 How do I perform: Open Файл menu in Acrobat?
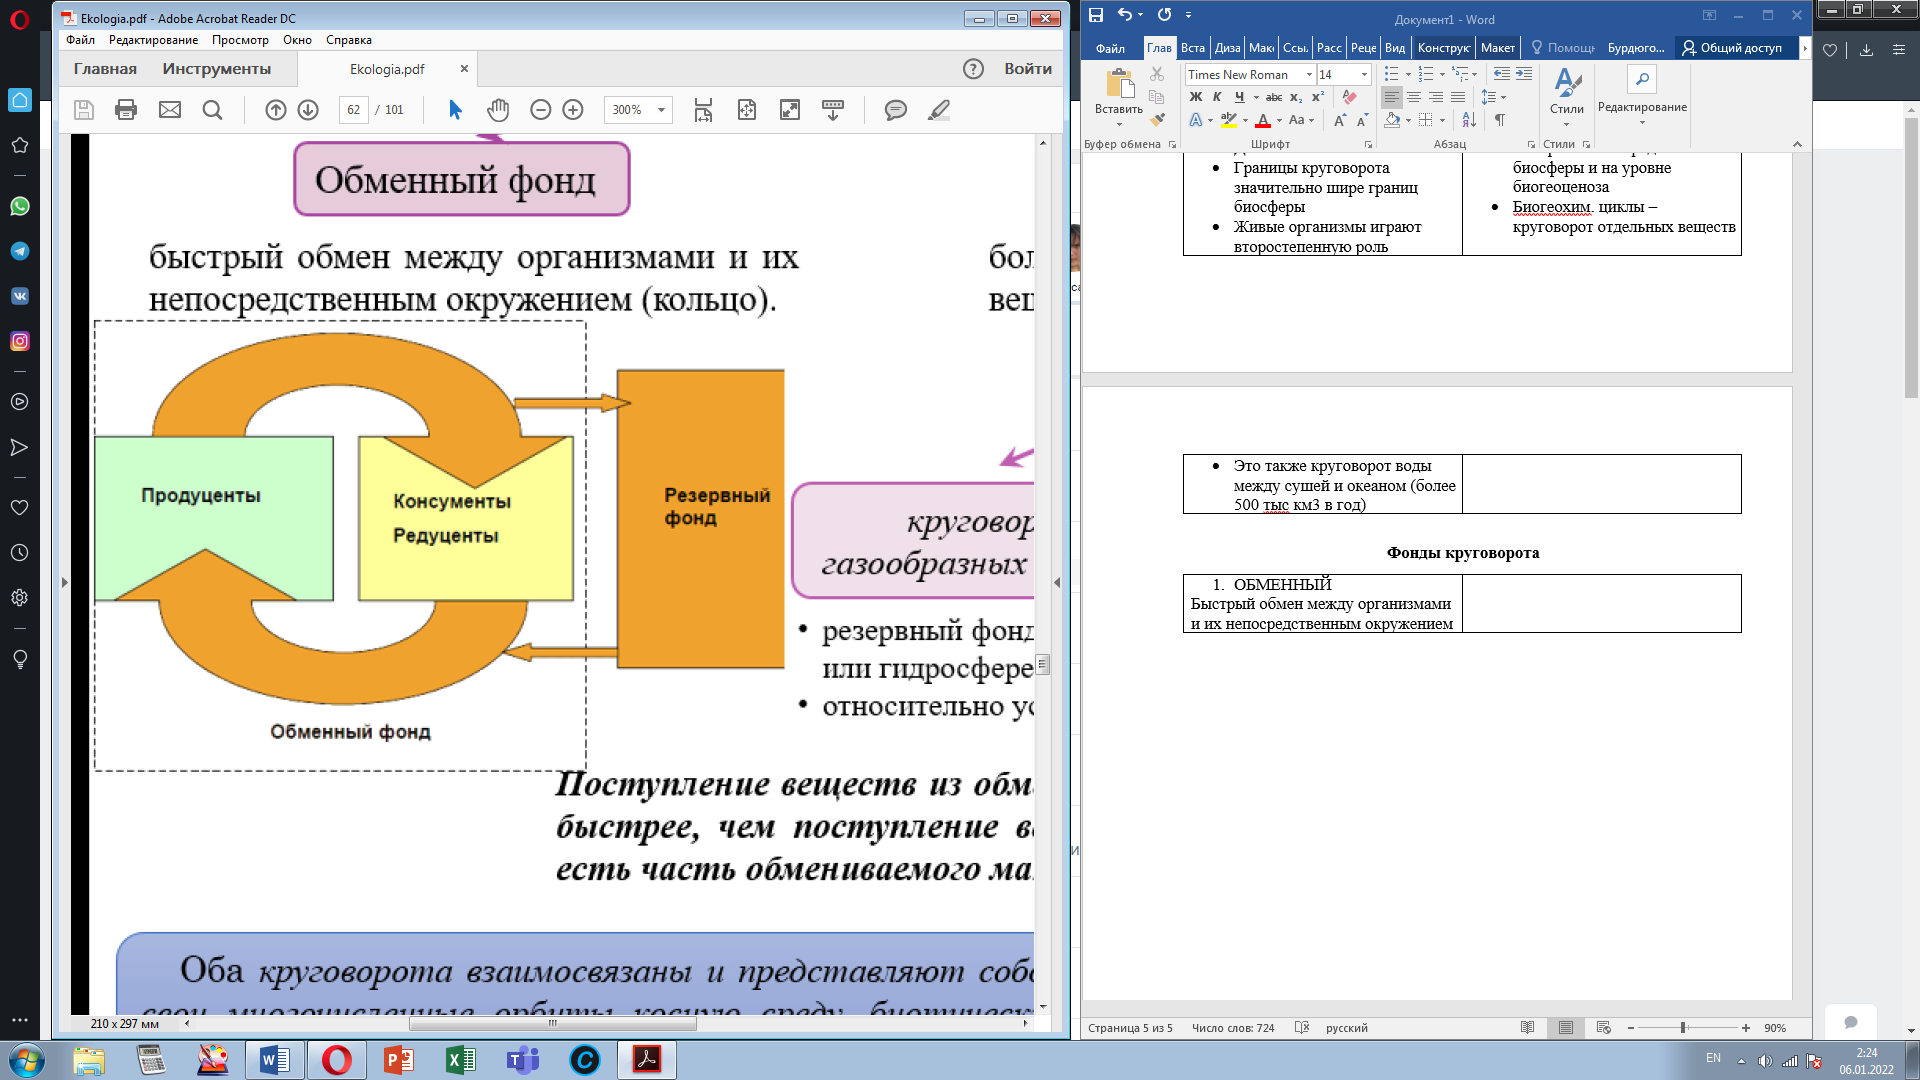click(80, 40)
